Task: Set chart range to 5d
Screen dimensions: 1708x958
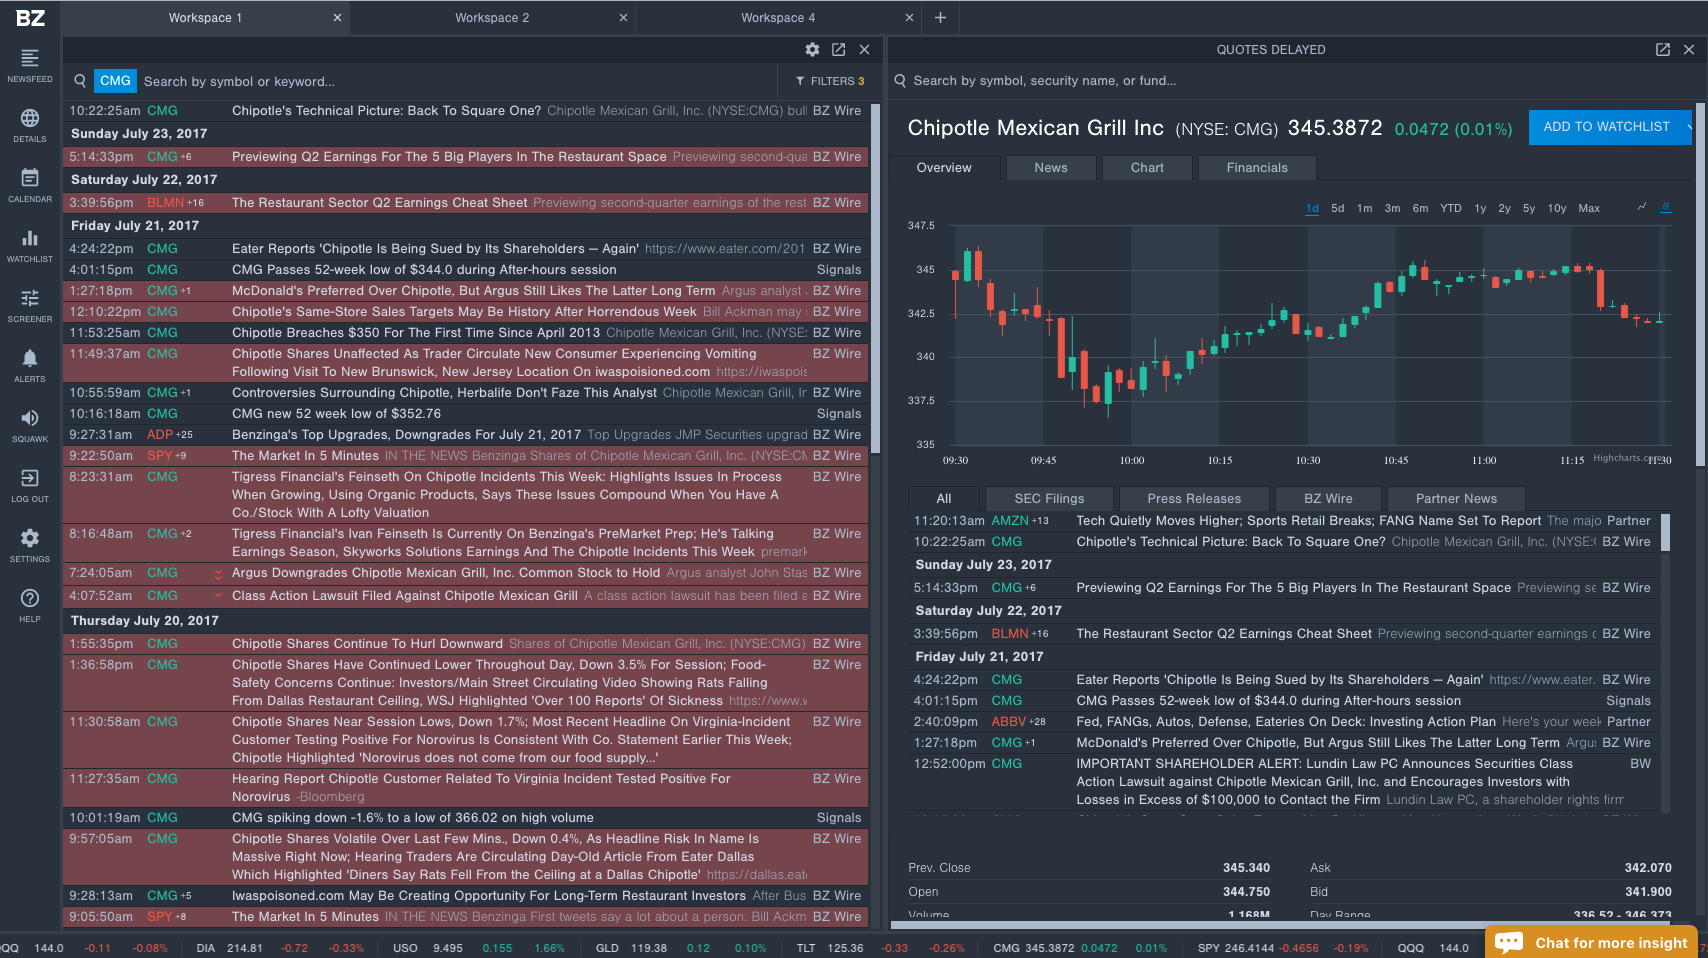Action: 1338,209
